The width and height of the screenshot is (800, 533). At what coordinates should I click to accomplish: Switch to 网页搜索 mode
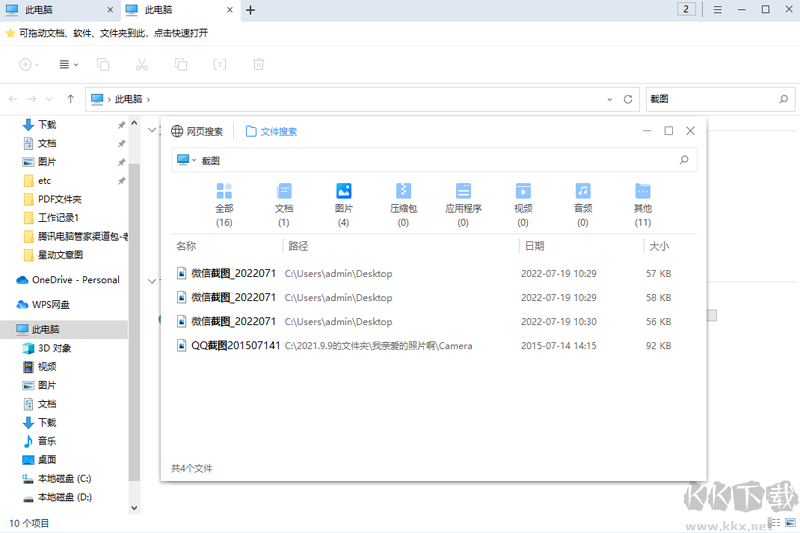click(x=197, y=132)
